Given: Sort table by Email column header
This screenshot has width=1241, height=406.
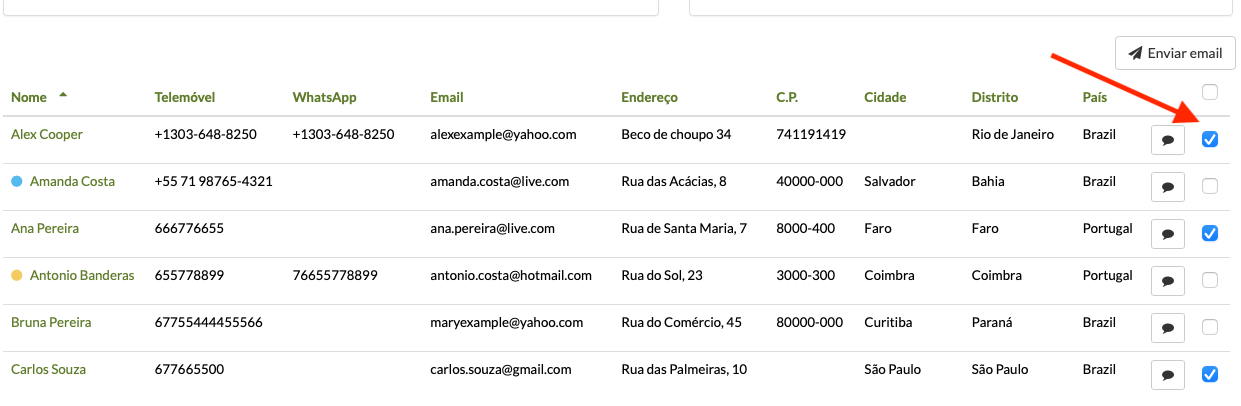Looking at the screenshot, I should 446,98.
